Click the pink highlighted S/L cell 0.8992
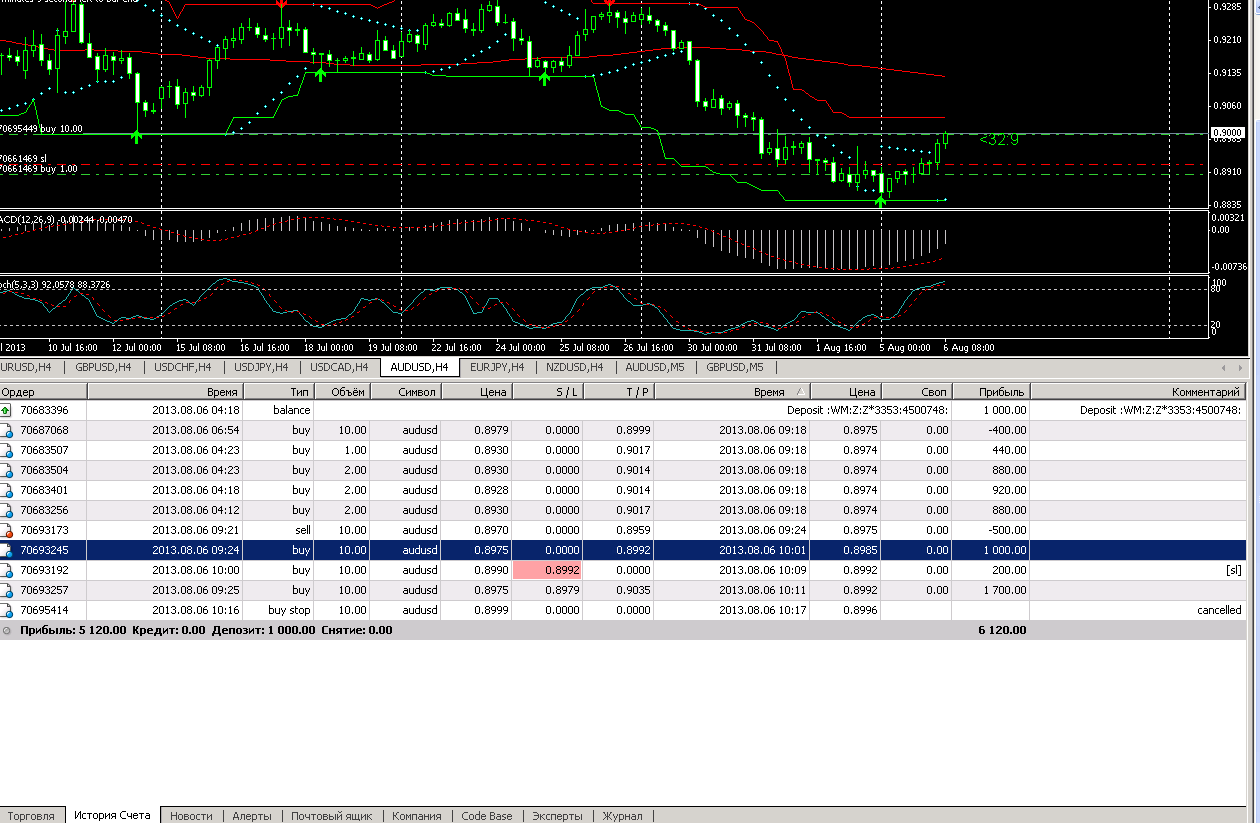This screenshot has width=1260, height=823. pos(547,570)
